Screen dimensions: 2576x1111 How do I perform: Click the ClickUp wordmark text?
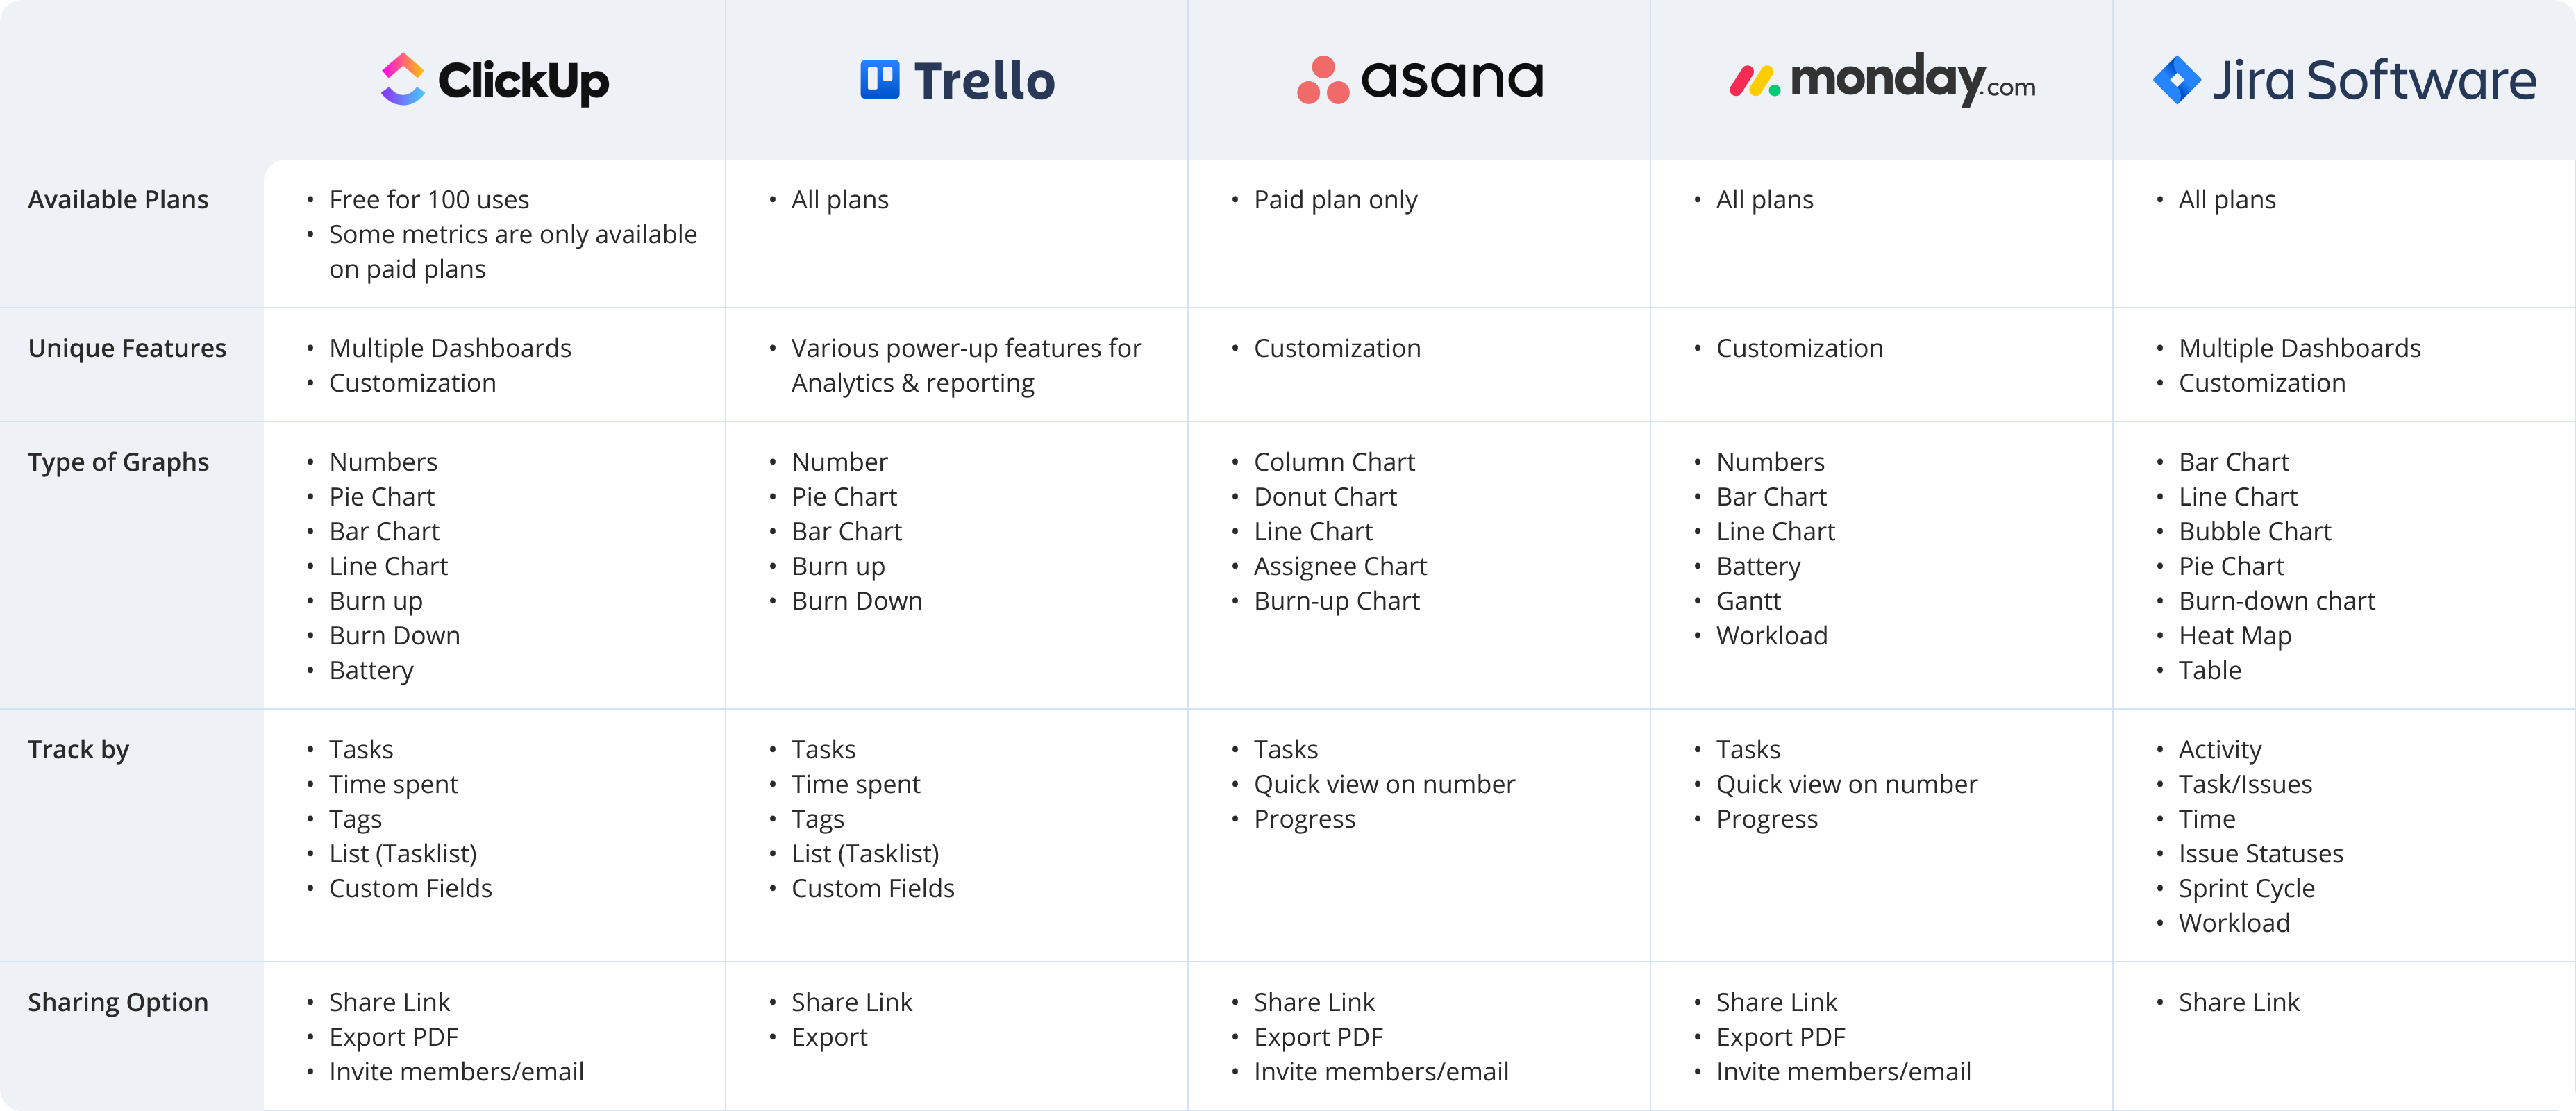[523, 81]
